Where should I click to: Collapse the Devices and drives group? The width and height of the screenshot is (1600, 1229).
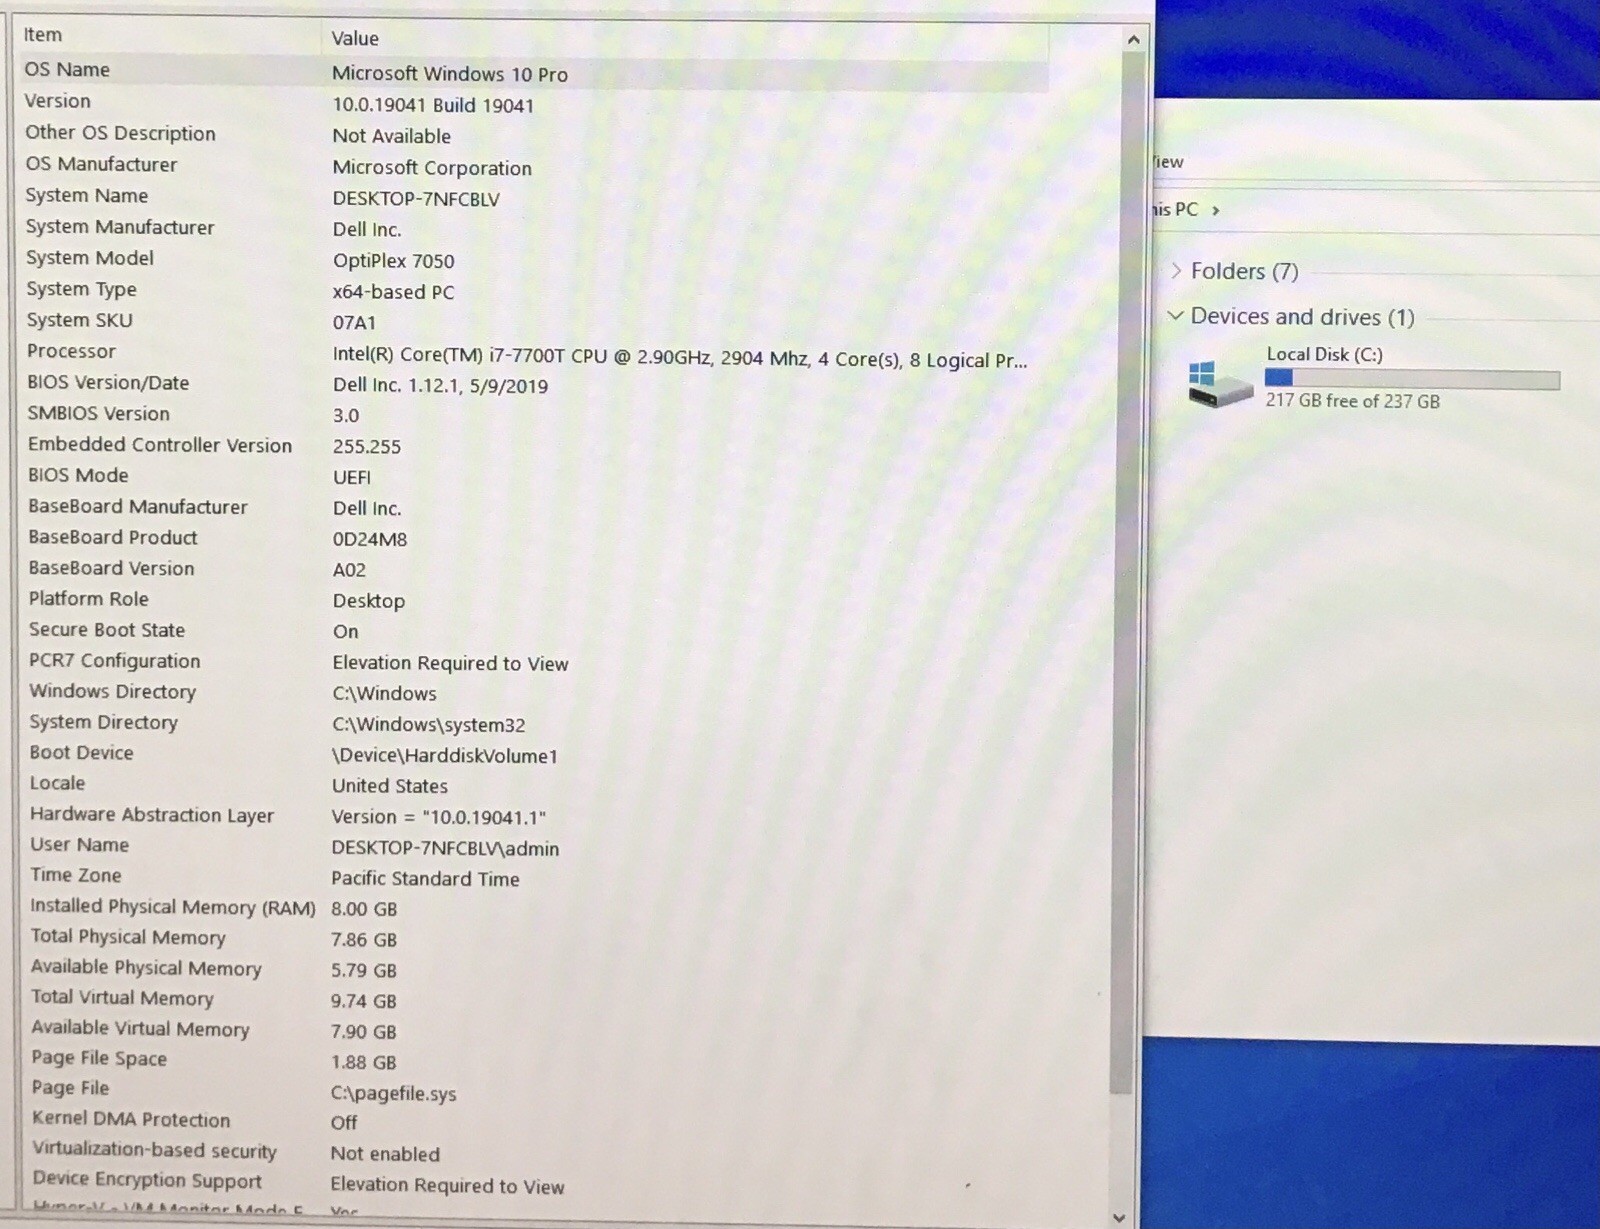coord(1176,316)
